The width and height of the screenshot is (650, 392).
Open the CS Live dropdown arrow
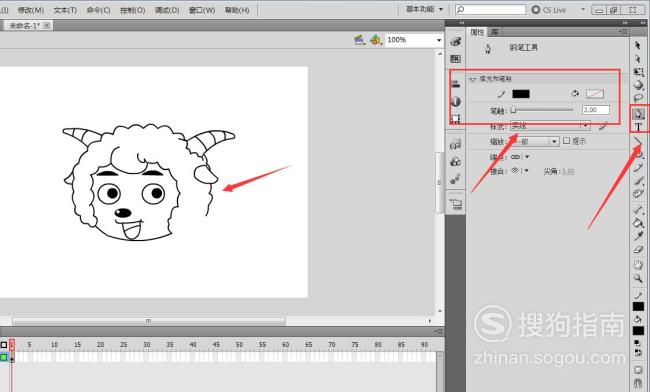point(583,9)
